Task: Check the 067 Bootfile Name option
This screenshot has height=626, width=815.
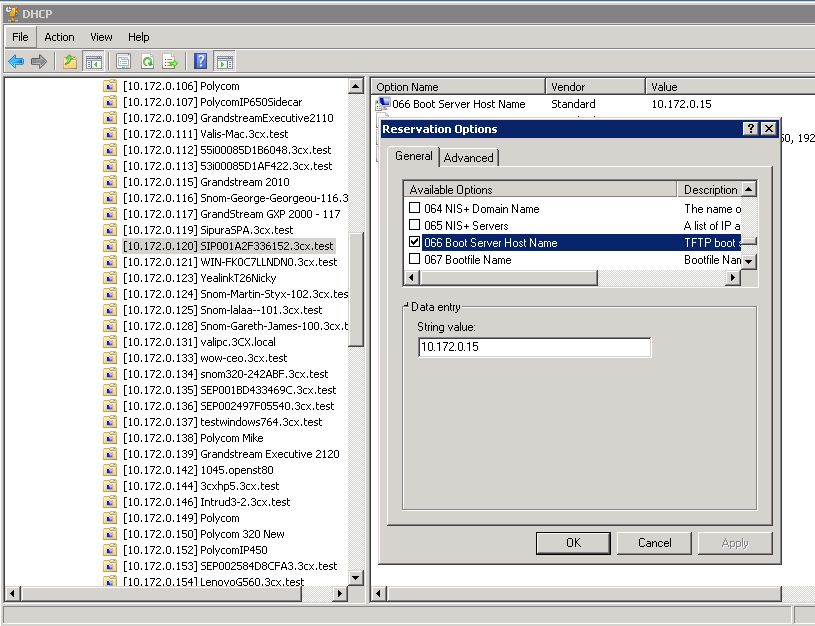Action: tap(414, 259)
